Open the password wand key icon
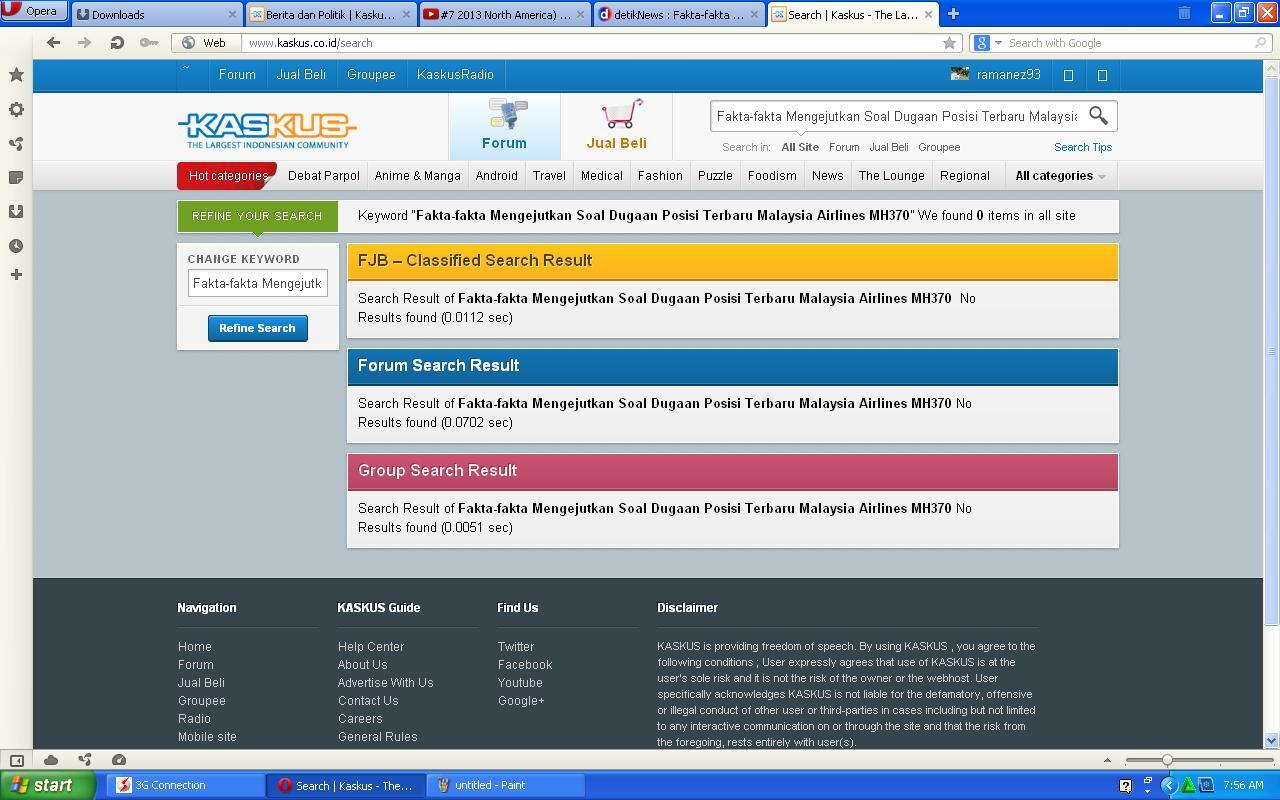 (x=149, y=43)
